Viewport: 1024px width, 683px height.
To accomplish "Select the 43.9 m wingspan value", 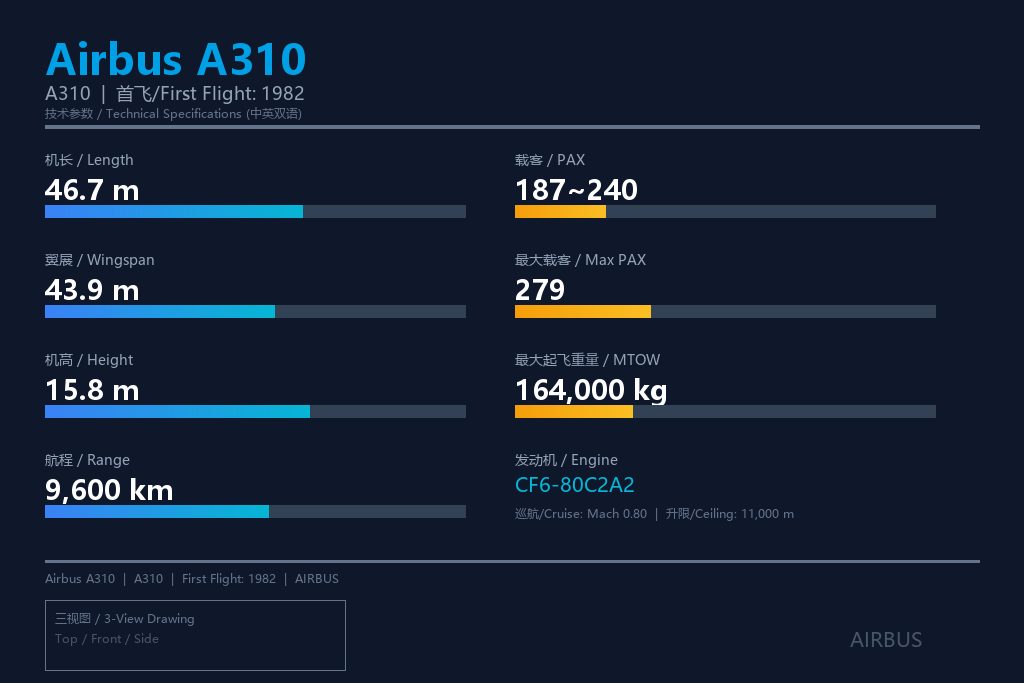I will coord(92,290).
